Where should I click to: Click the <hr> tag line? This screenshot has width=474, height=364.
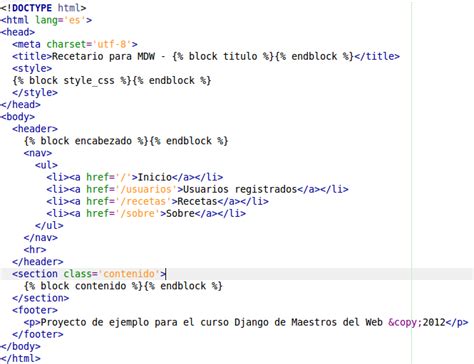point(35,250)
